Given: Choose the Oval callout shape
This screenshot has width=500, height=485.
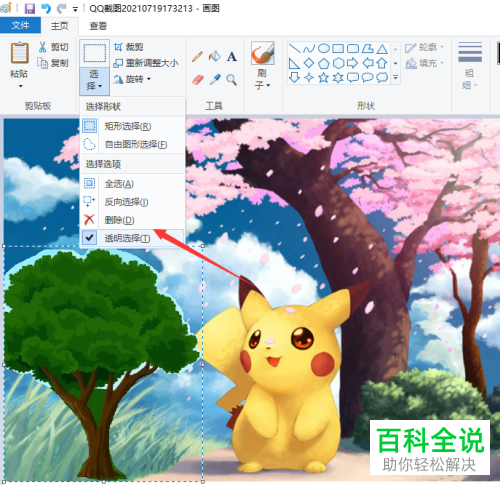Looking at the screenshot, I should (x=367, y=78).
